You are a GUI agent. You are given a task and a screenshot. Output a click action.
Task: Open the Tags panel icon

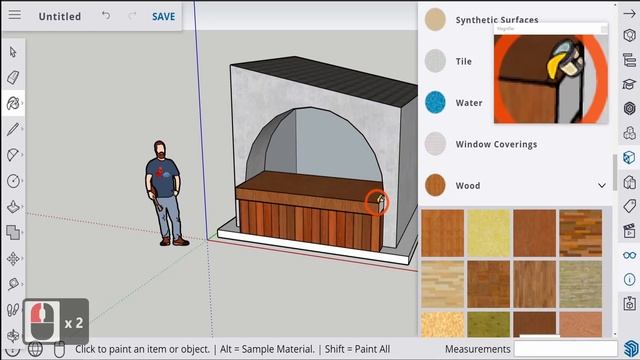(629, 207)
